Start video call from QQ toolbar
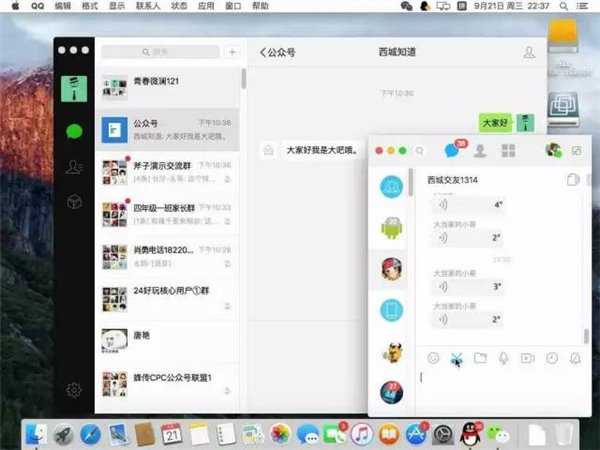Screen dimensions: 600x450 click(x=527, y=357)
